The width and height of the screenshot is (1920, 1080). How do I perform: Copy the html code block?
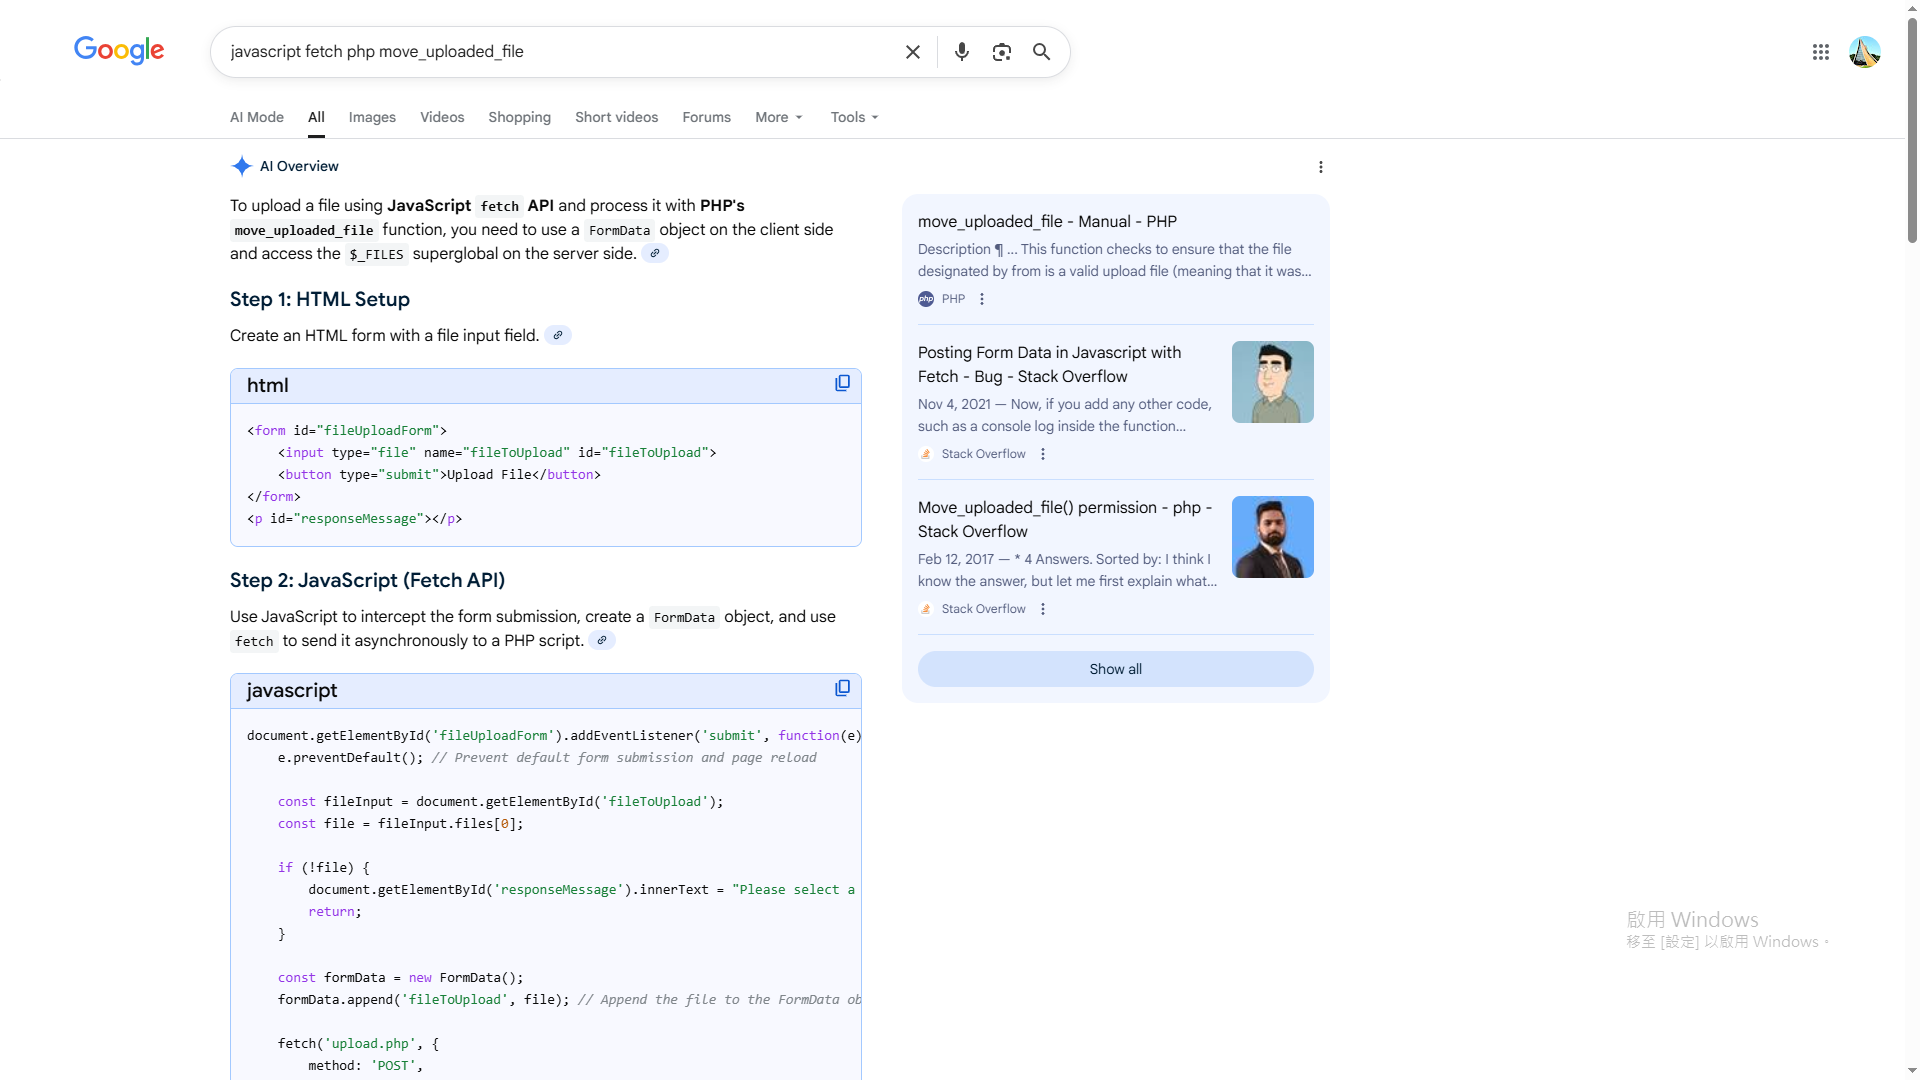coord(842,384)
